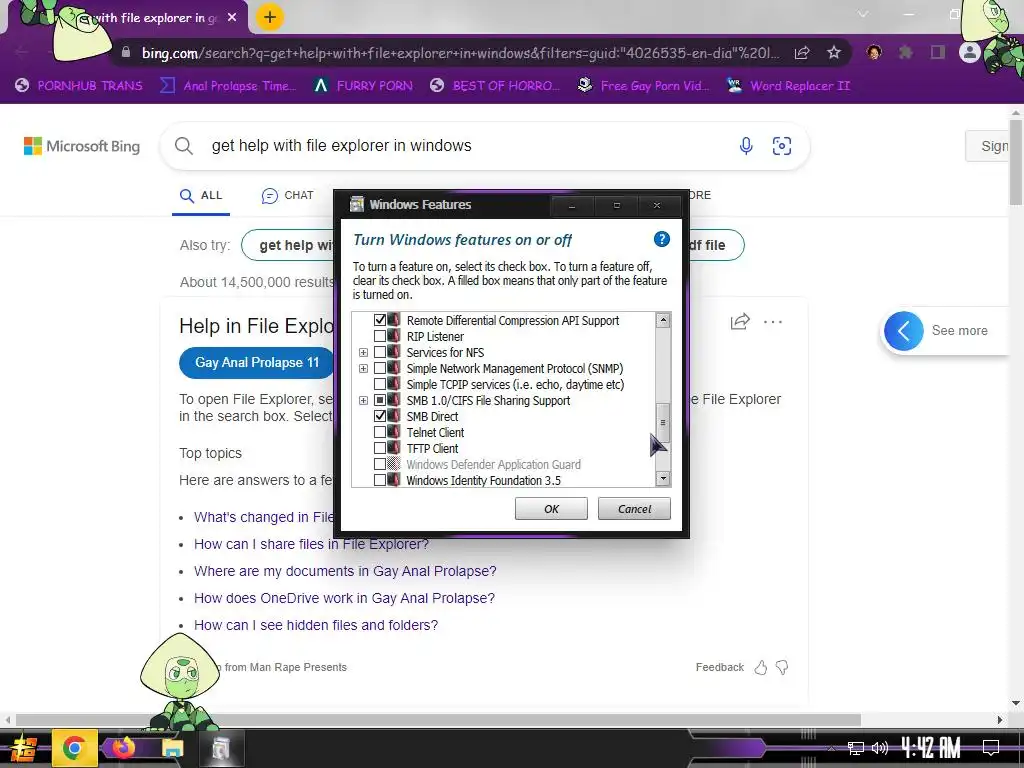This screenshot has width=1024, height=768.
Task: Open help via the blue question mark in Windows Features
Action: click(662, 240)
